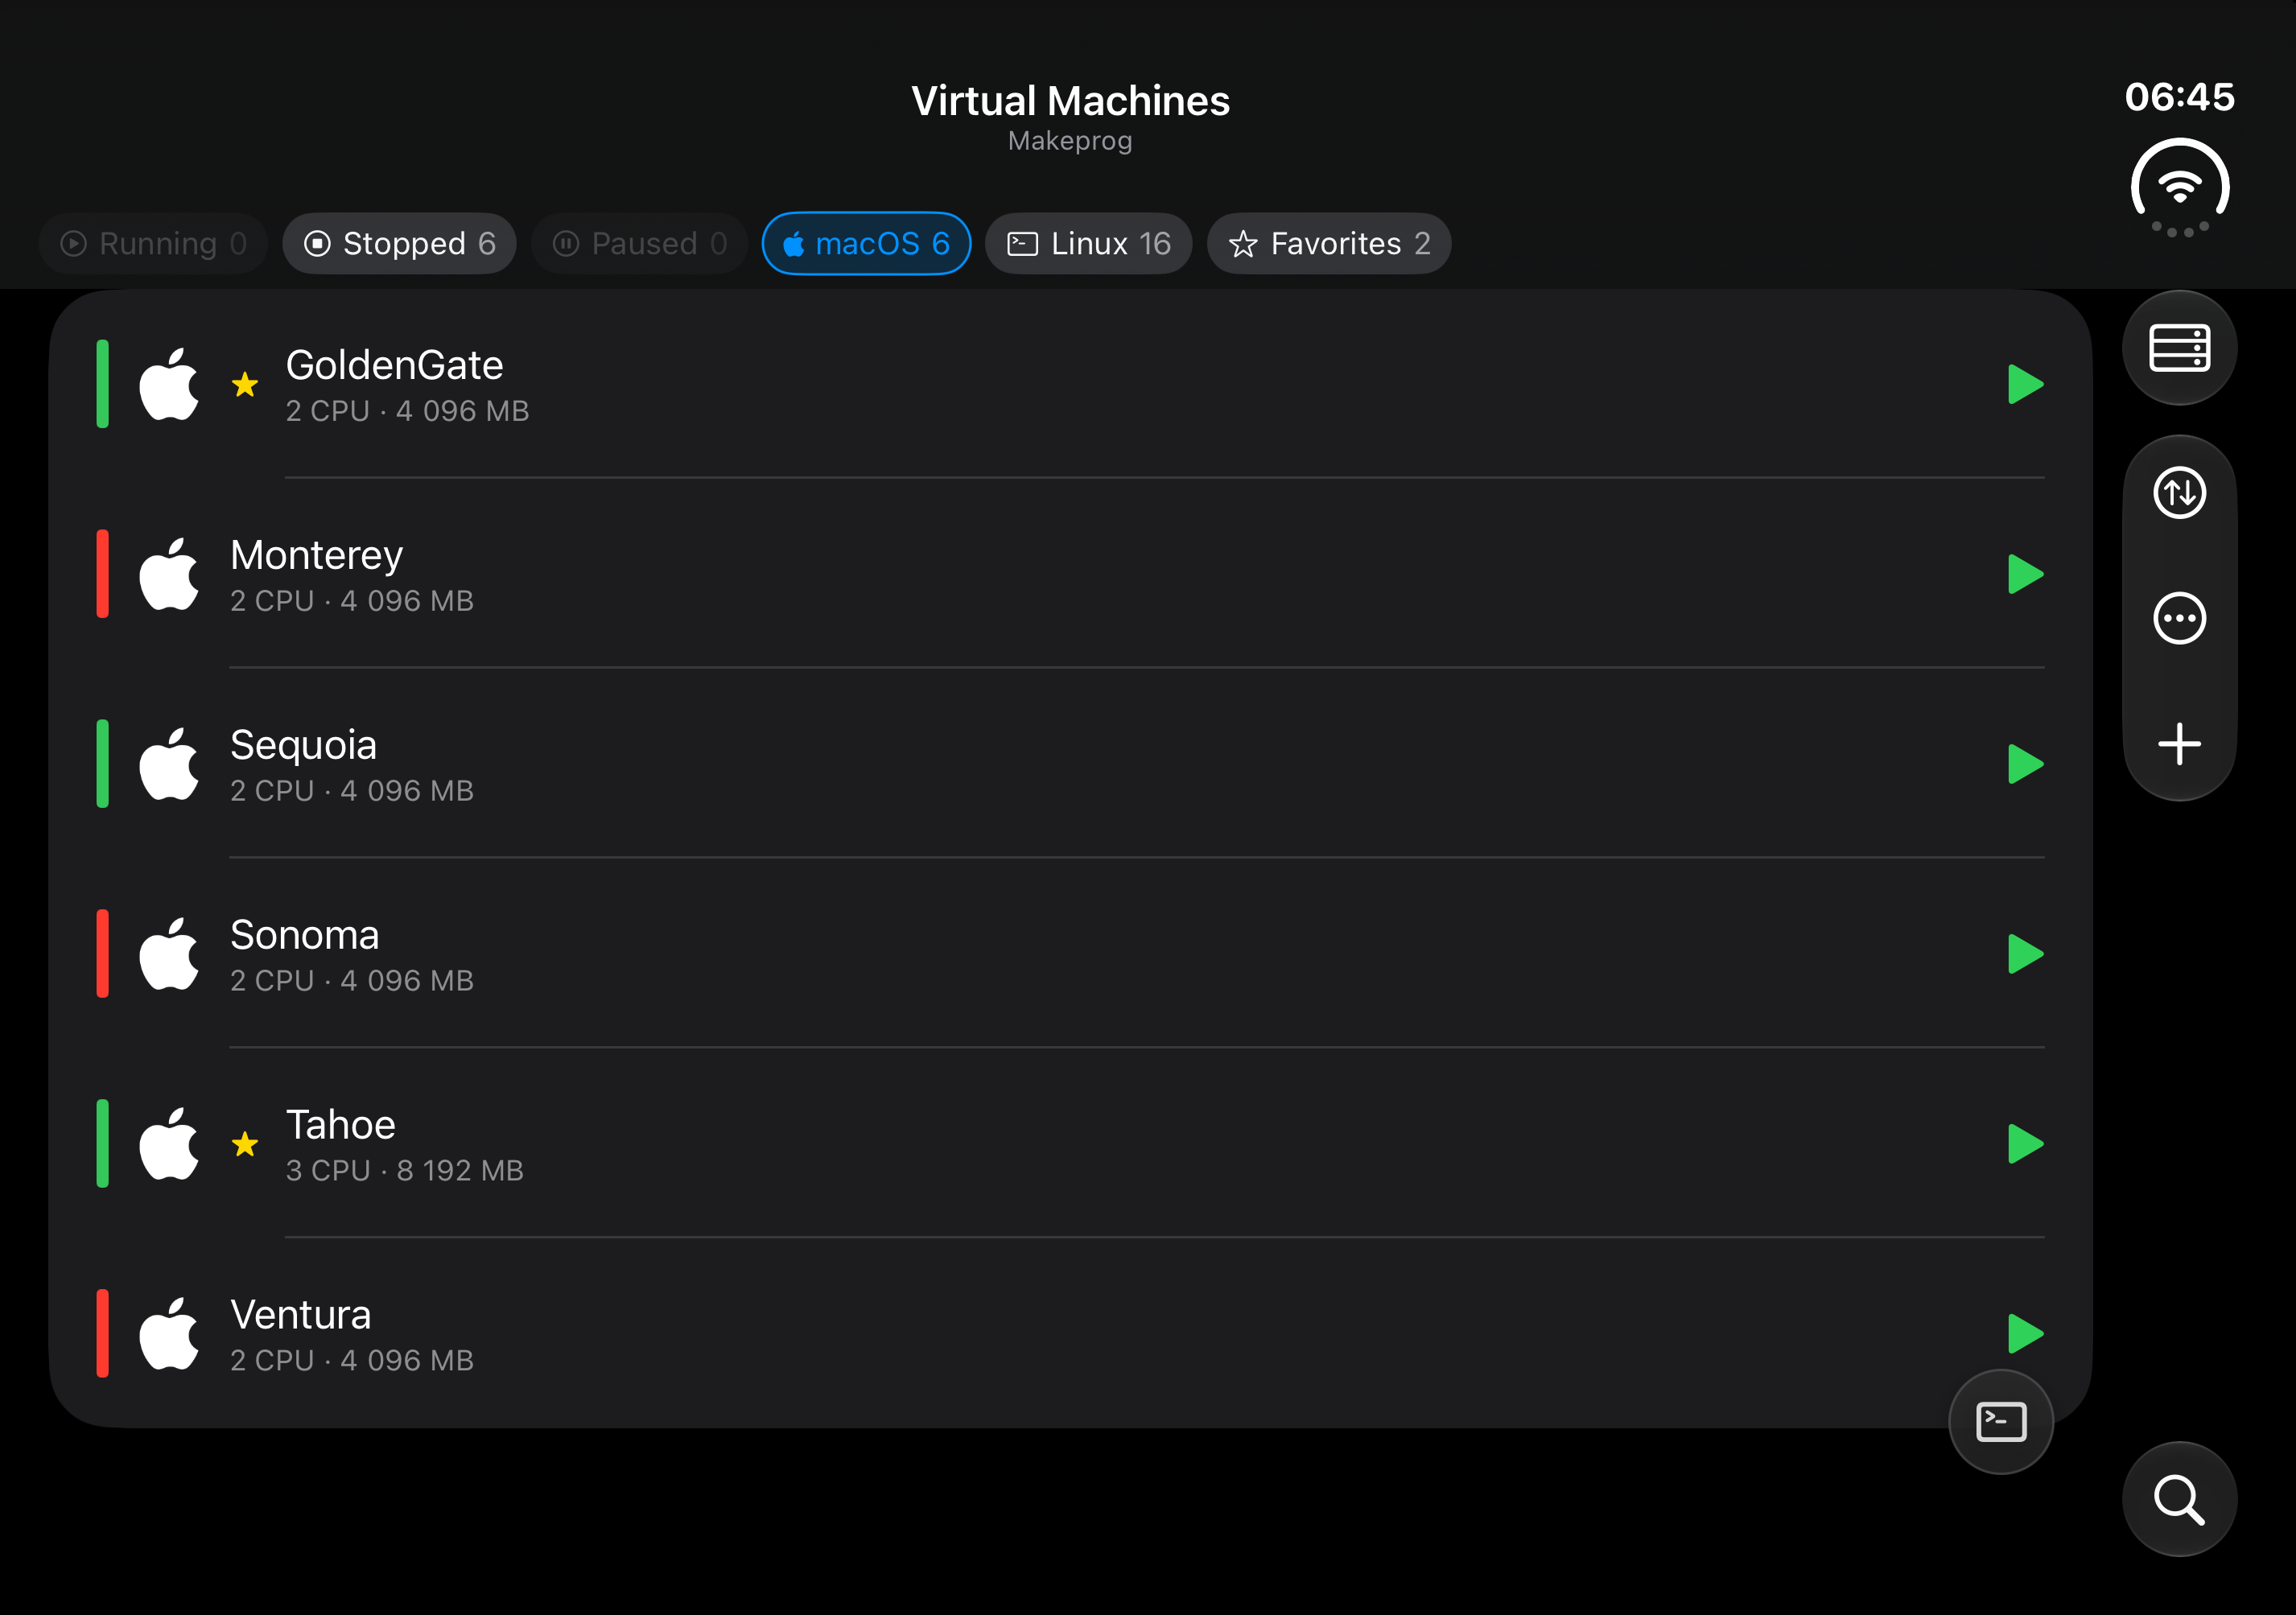
Task: Click the Apple logo of Ventura
Action: point(169,1333)
